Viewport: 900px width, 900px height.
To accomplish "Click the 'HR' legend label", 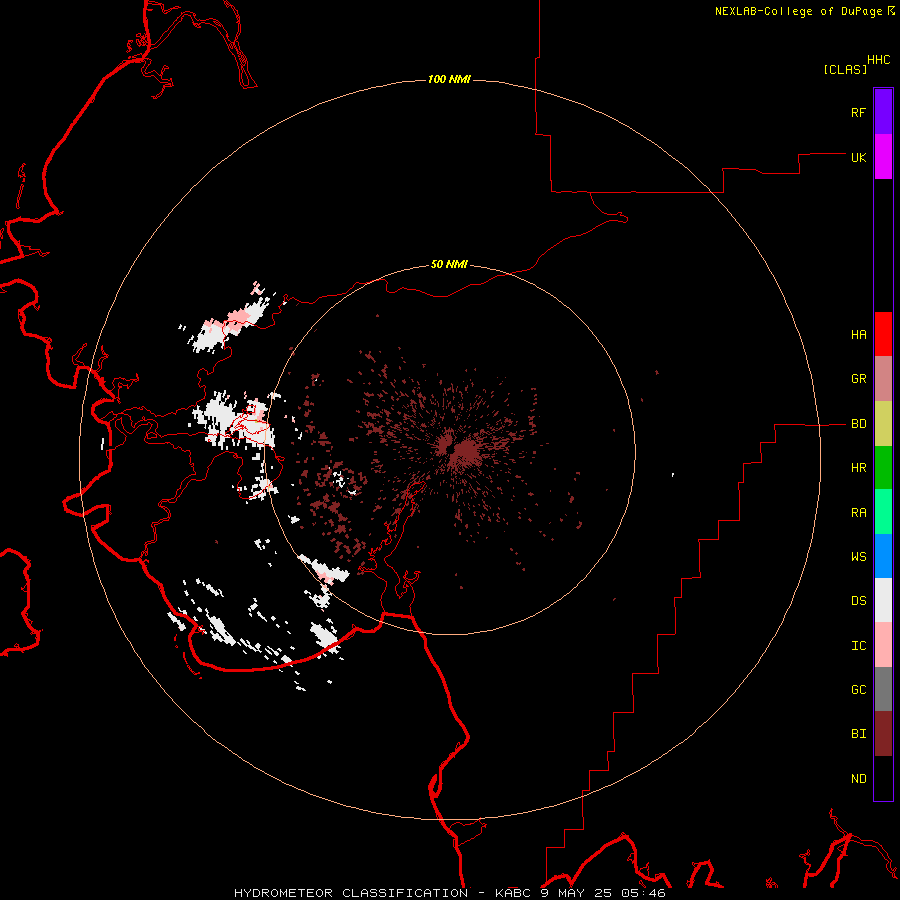I will click(858, 468).
